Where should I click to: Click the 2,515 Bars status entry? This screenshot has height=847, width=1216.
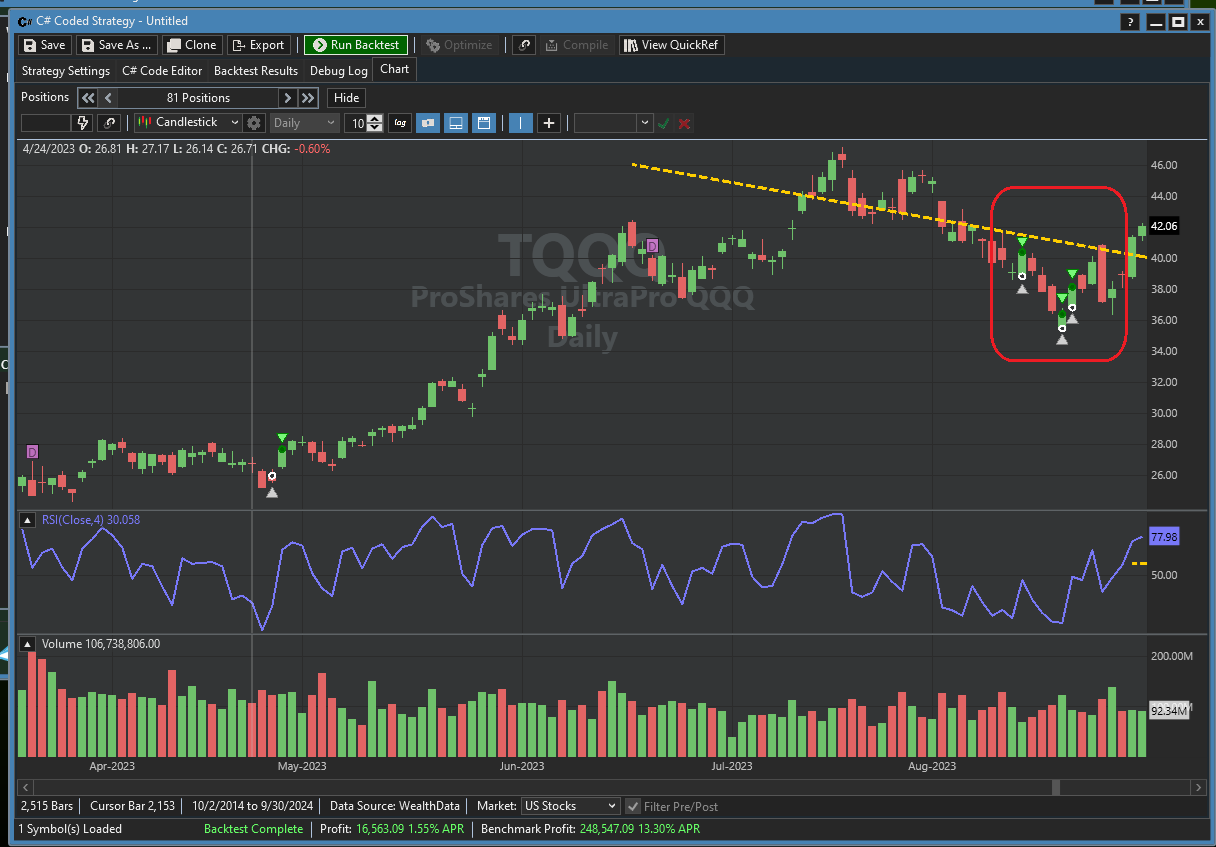pyautogui.click(x=49, y=806)
